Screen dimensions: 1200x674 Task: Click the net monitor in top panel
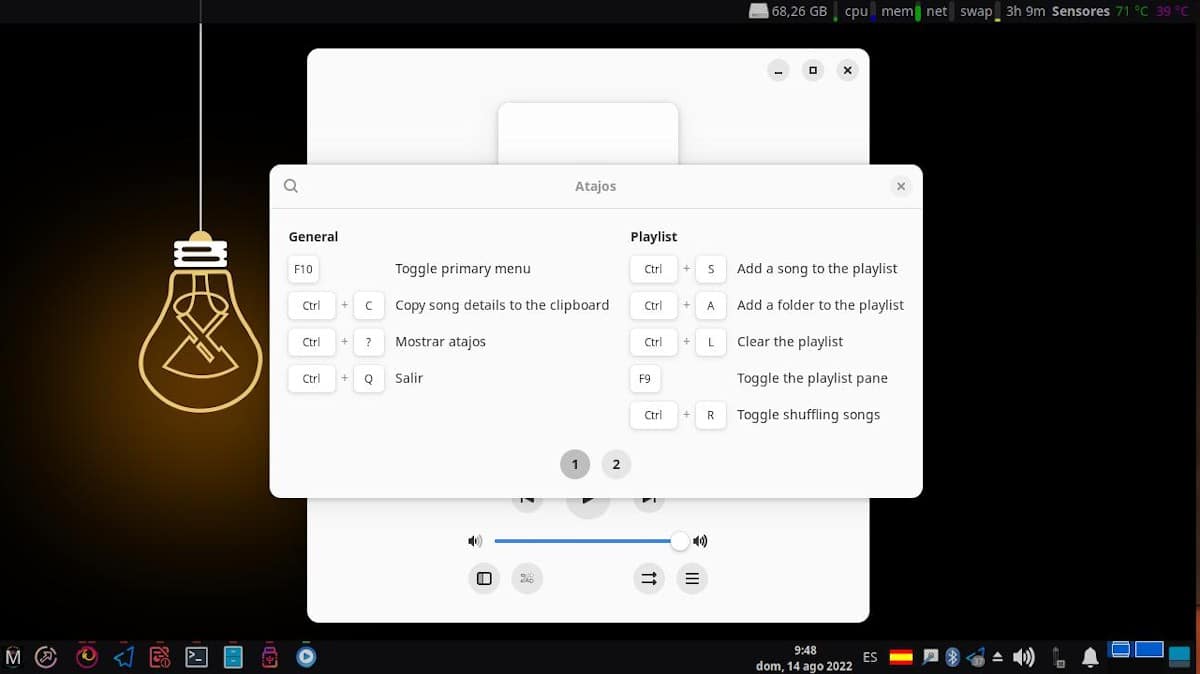[x=939, y=11]
